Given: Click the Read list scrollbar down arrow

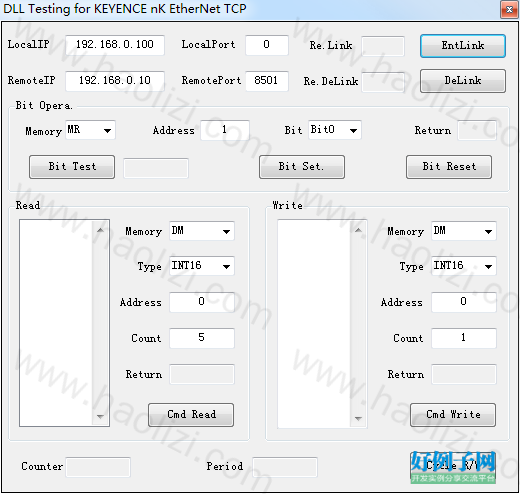Looking at the screenshot, I should coord(100,416).
